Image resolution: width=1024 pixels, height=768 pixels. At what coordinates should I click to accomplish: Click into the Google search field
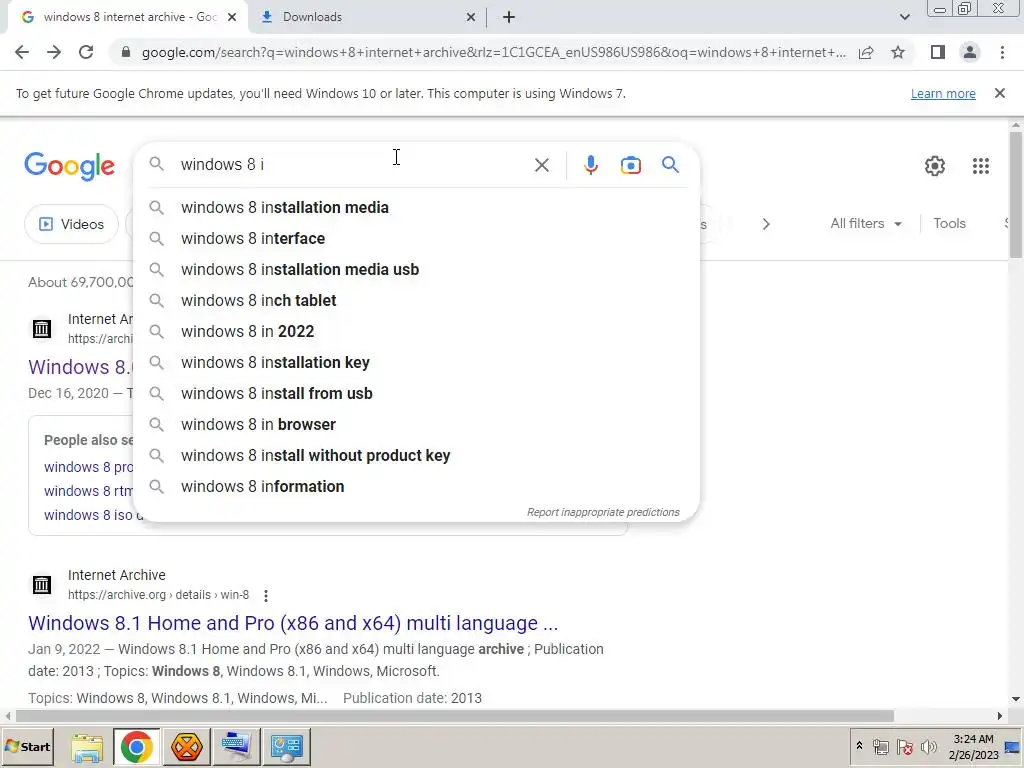pos(353,165)
